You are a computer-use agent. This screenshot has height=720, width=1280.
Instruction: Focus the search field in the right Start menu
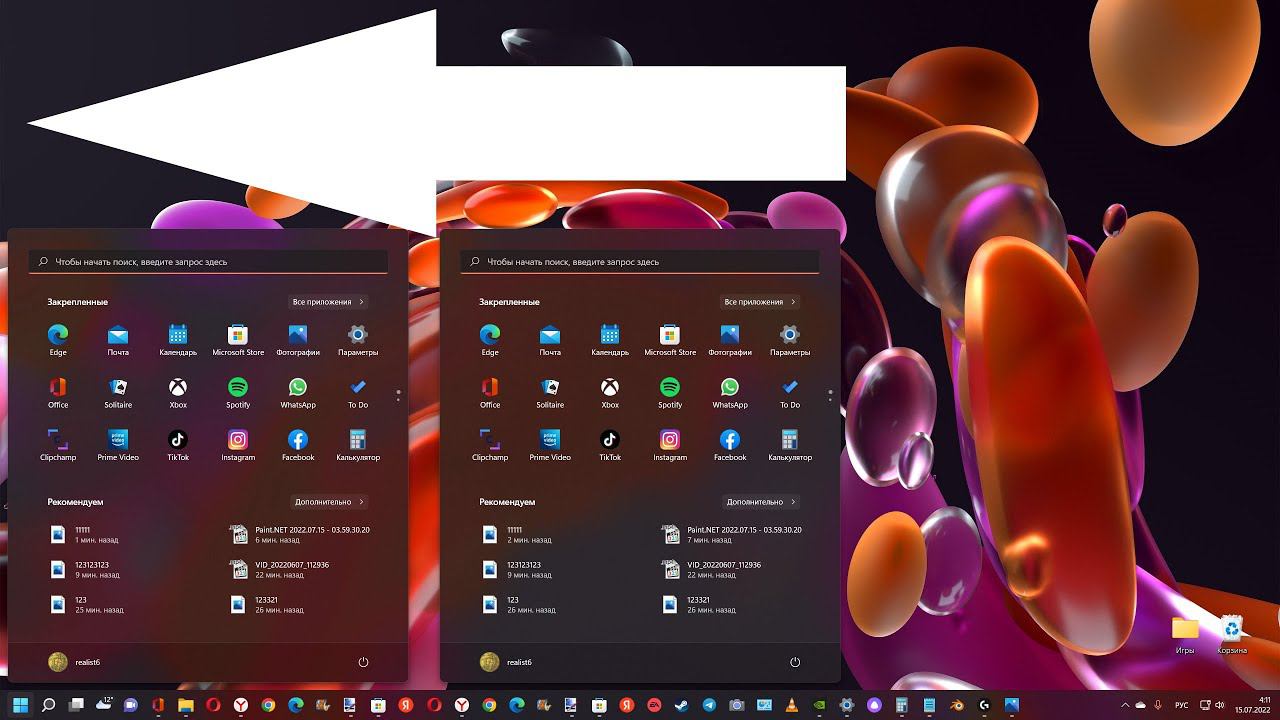tap(640, 261)
